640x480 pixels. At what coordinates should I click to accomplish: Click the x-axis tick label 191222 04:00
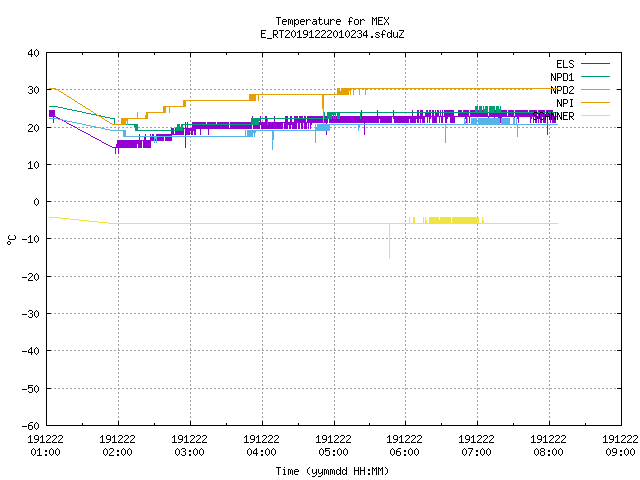click(261, 446)
